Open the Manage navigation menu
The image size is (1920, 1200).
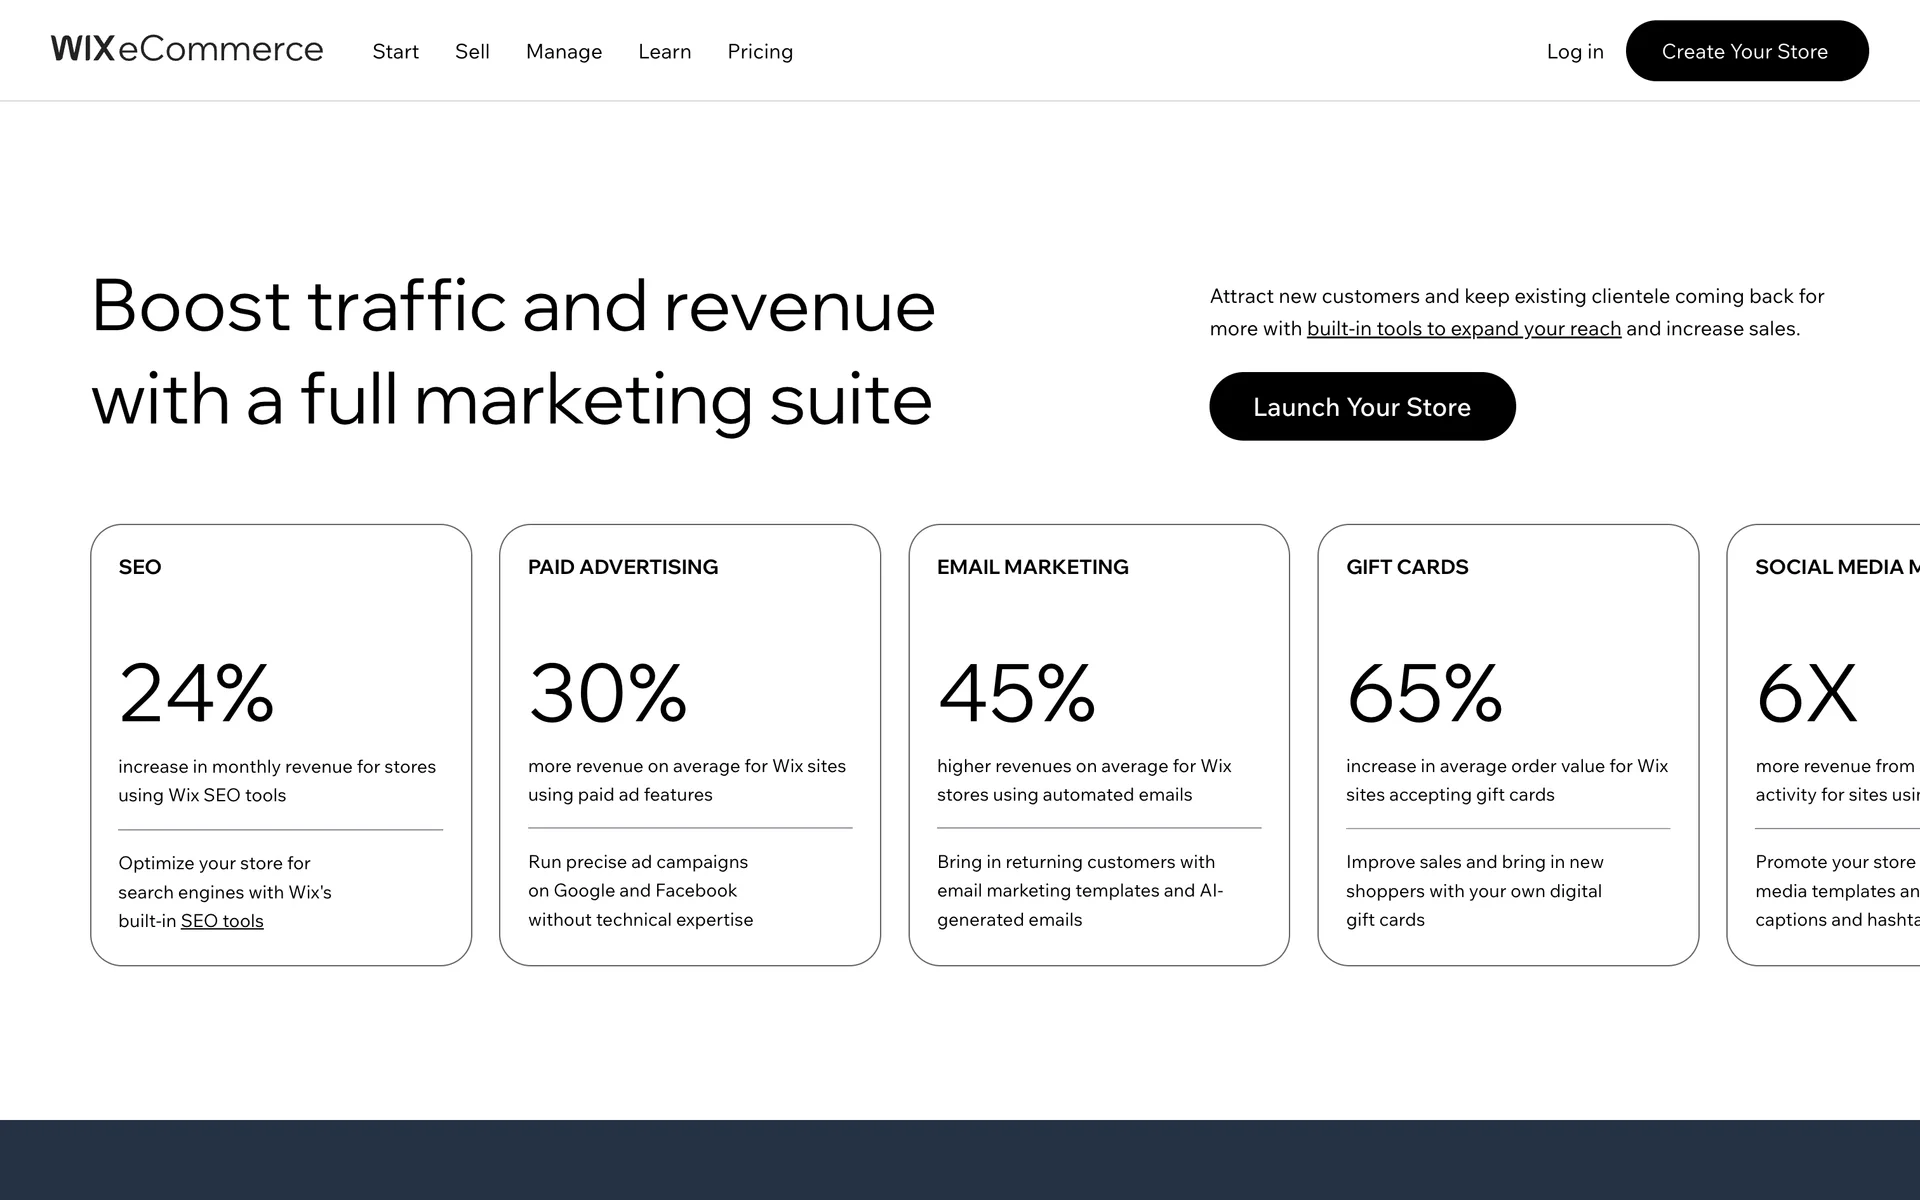564,52
